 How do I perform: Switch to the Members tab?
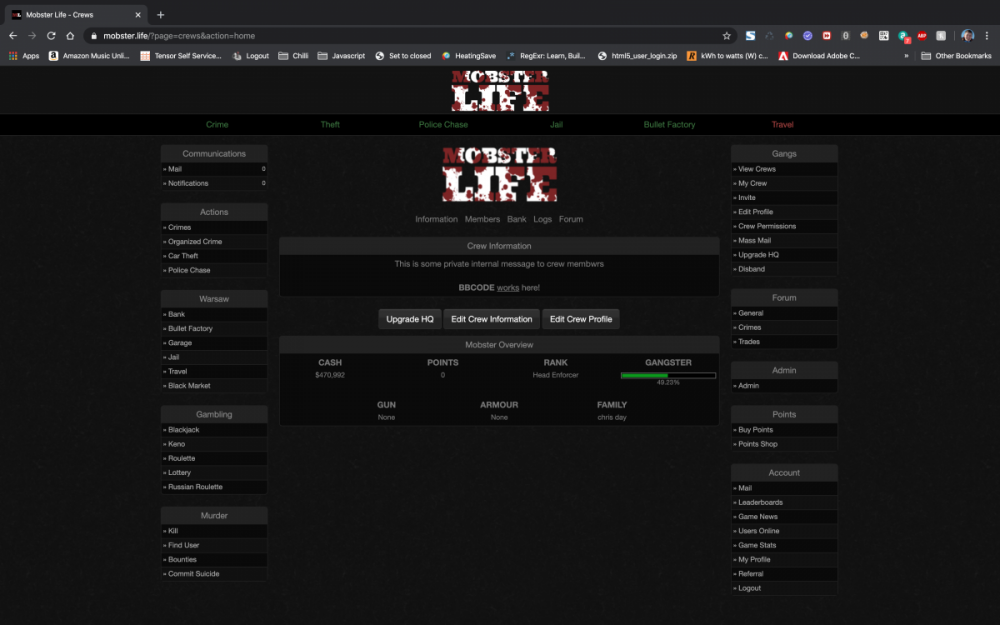(x=483, y=219)
